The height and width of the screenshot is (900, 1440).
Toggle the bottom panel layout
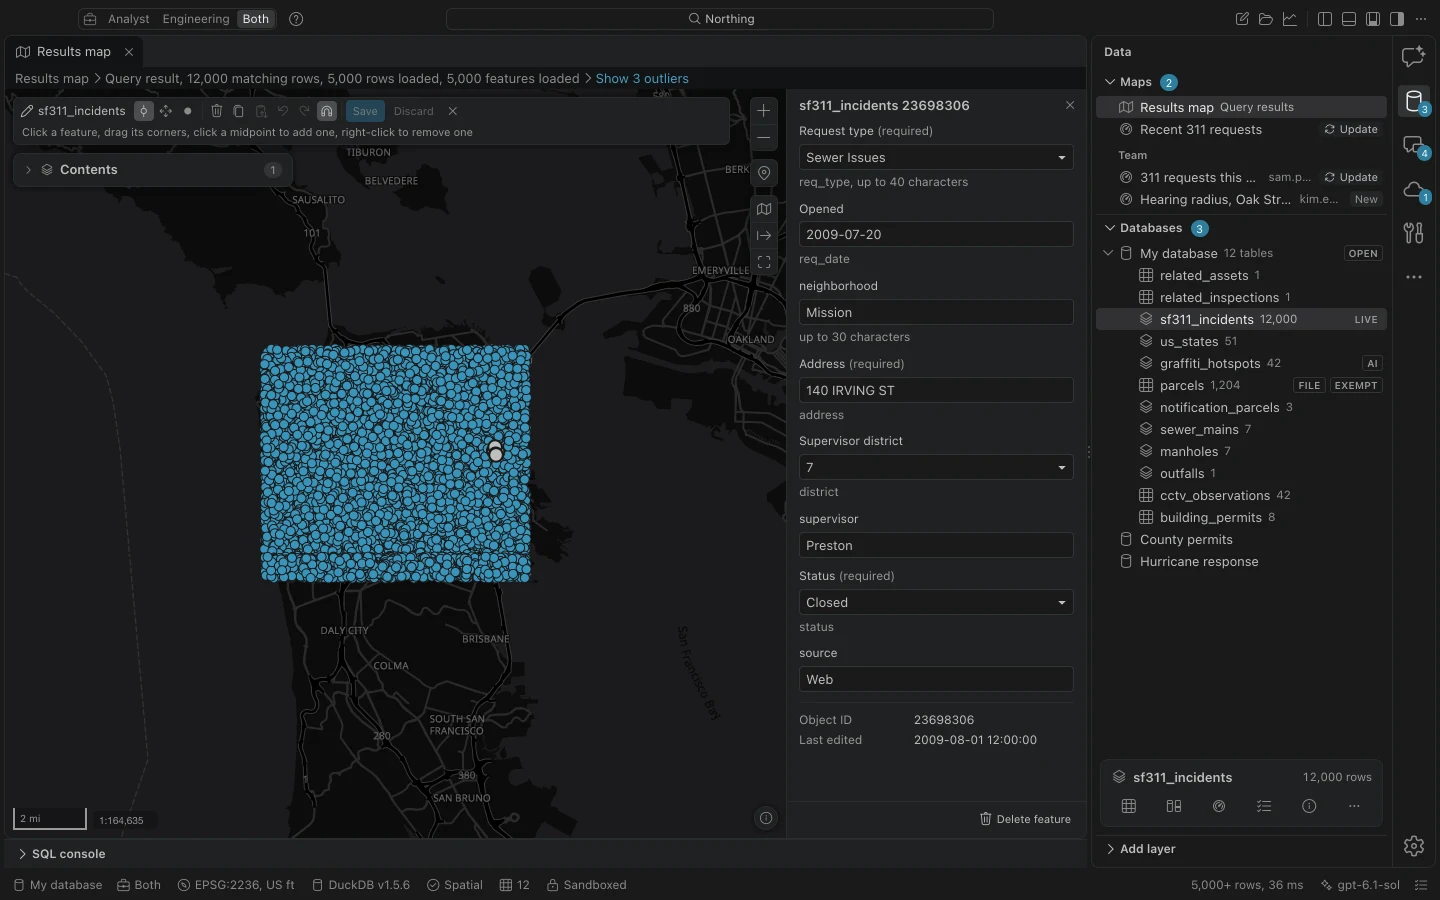(1349, 19)
